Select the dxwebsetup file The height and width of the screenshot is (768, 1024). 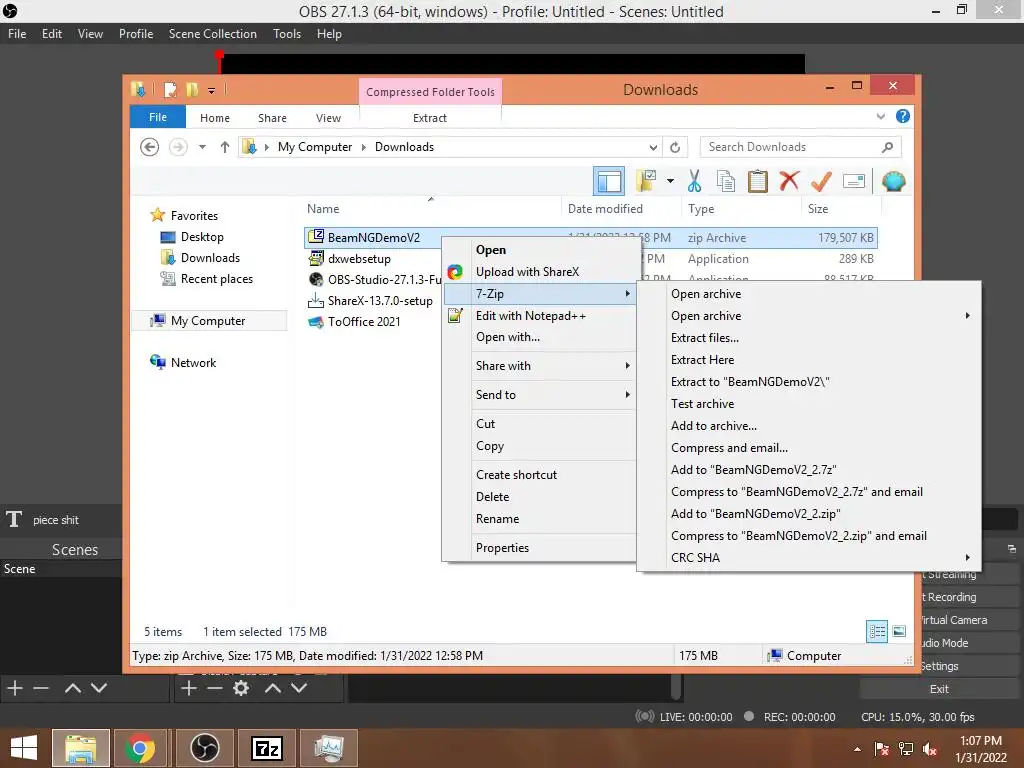tap(359, 259)
